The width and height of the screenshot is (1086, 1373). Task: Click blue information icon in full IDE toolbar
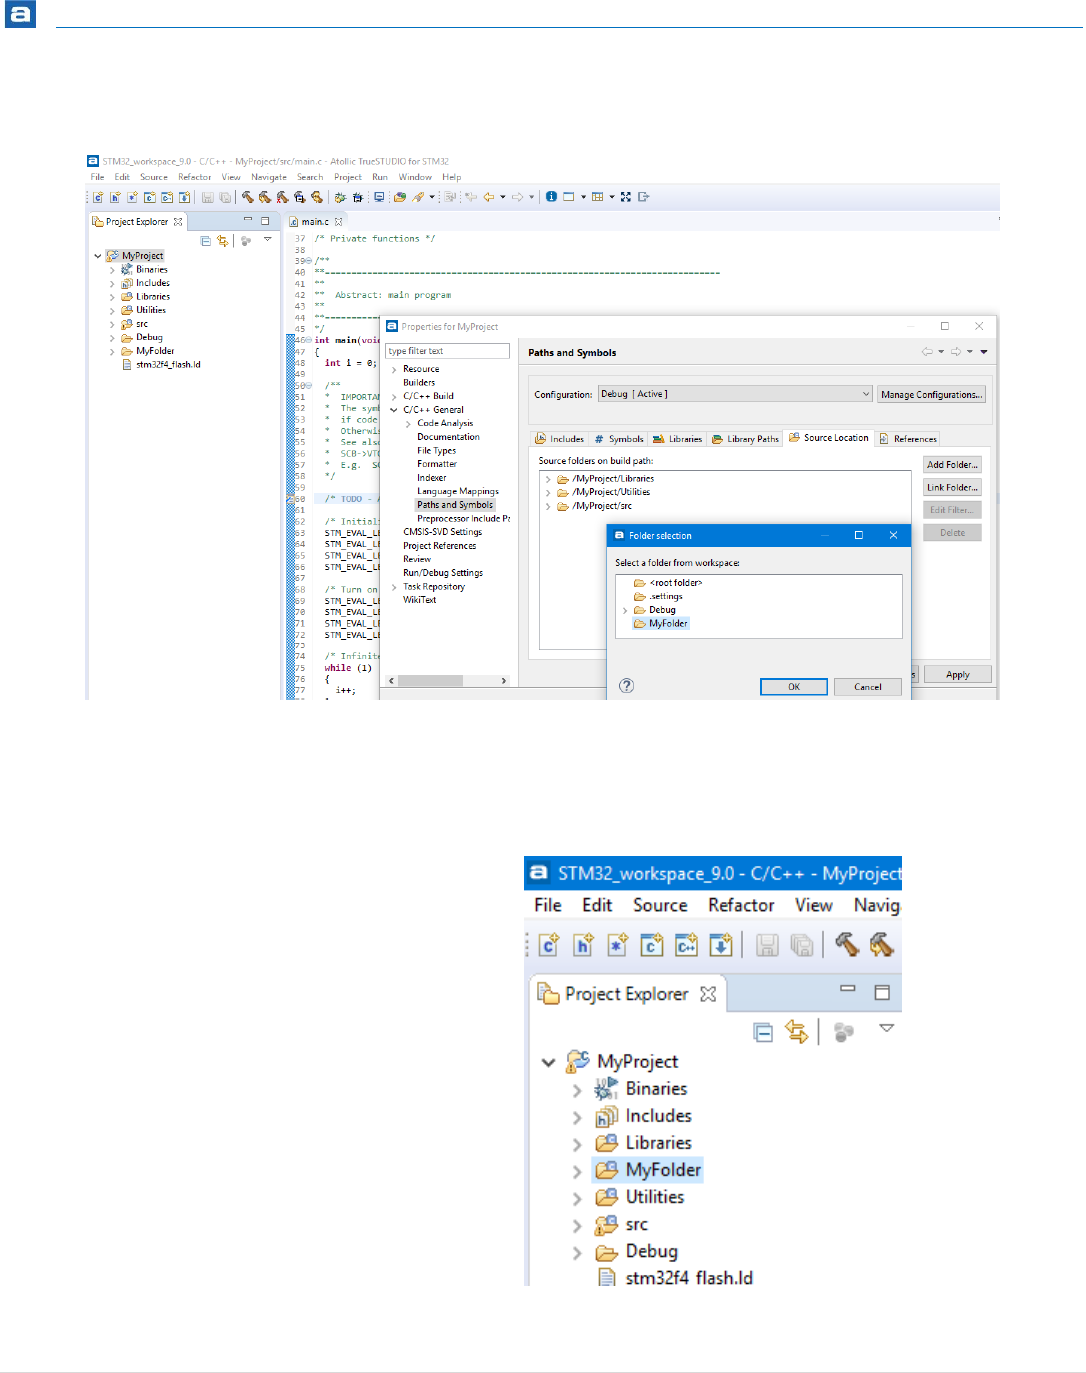(551, 197)
